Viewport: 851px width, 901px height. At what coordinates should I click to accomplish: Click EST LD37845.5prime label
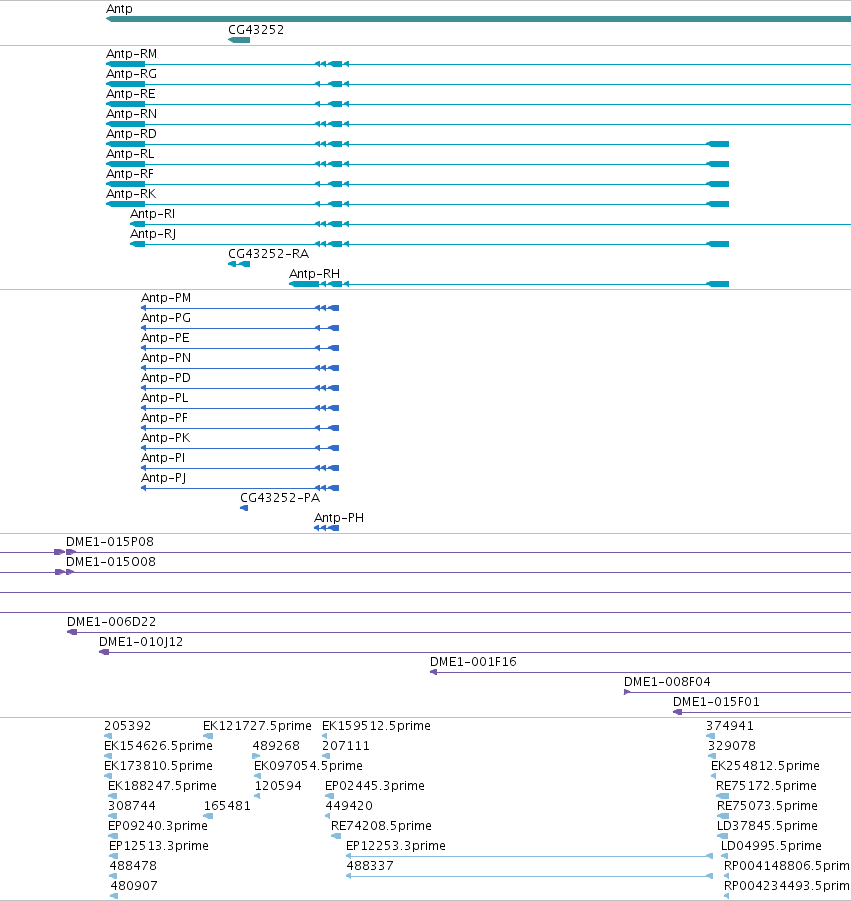coord(767,826)
